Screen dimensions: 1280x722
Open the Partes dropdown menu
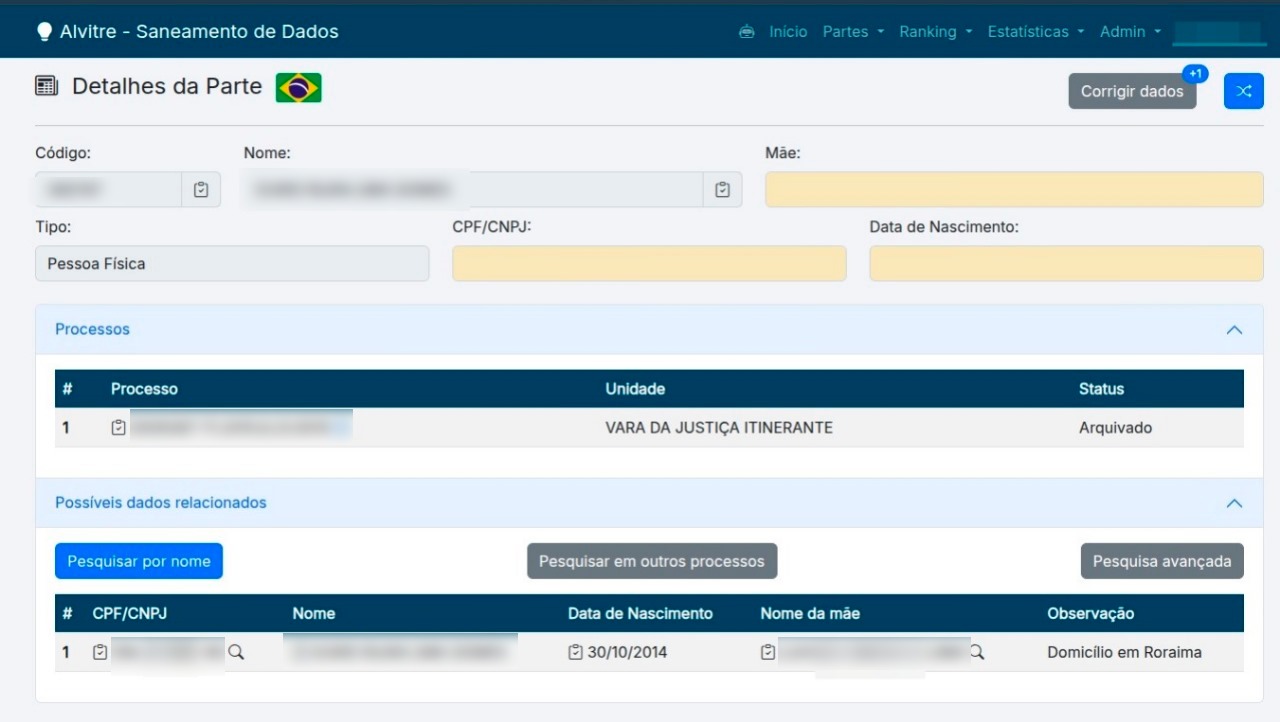click(853, 32)
